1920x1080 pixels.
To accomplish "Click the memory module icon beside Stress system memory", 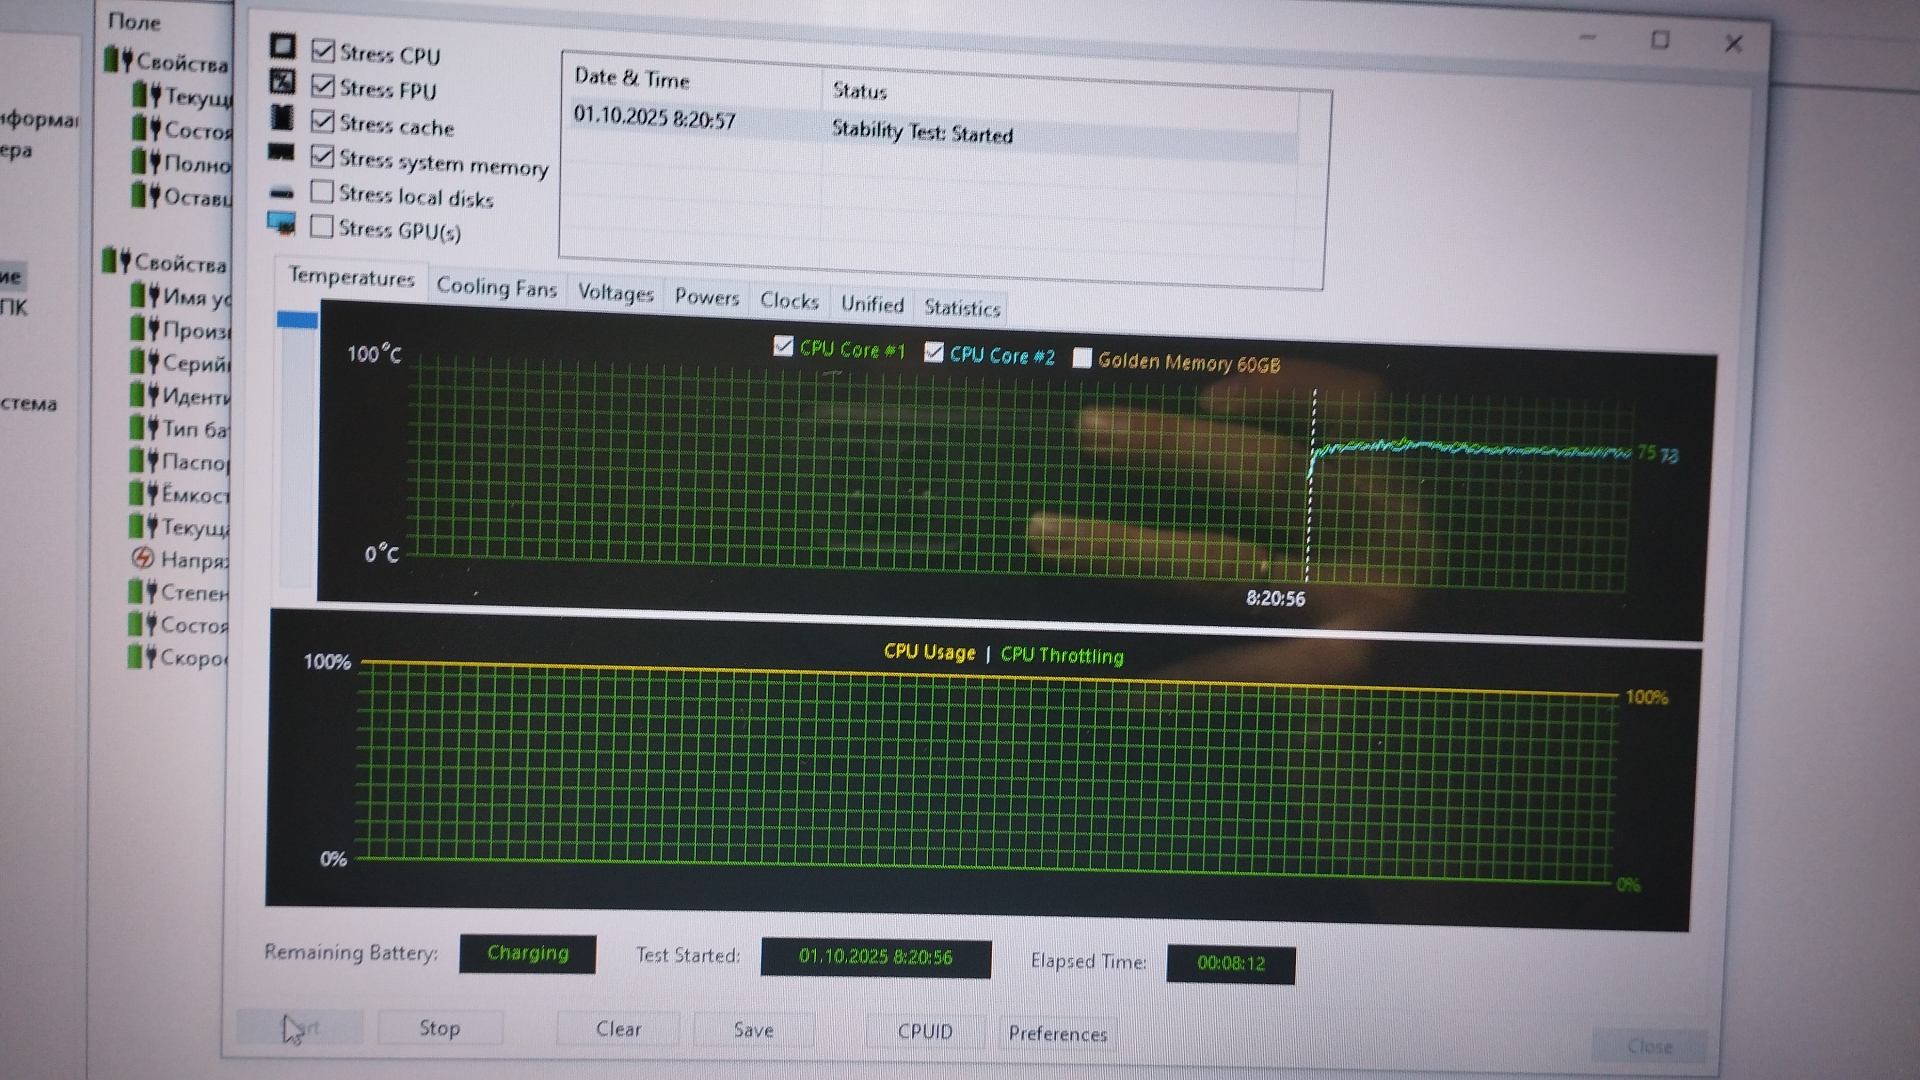I will click(x=281, y=153).
